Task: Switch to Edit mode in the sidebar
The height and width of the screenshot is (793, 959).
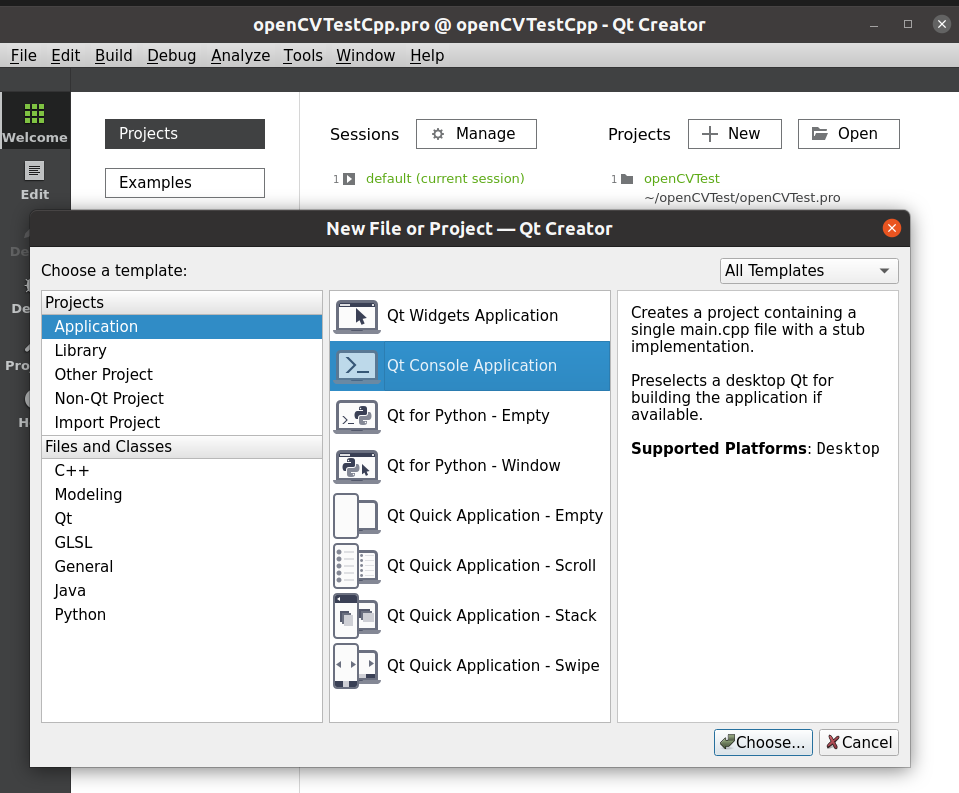Action: [35, 180]
